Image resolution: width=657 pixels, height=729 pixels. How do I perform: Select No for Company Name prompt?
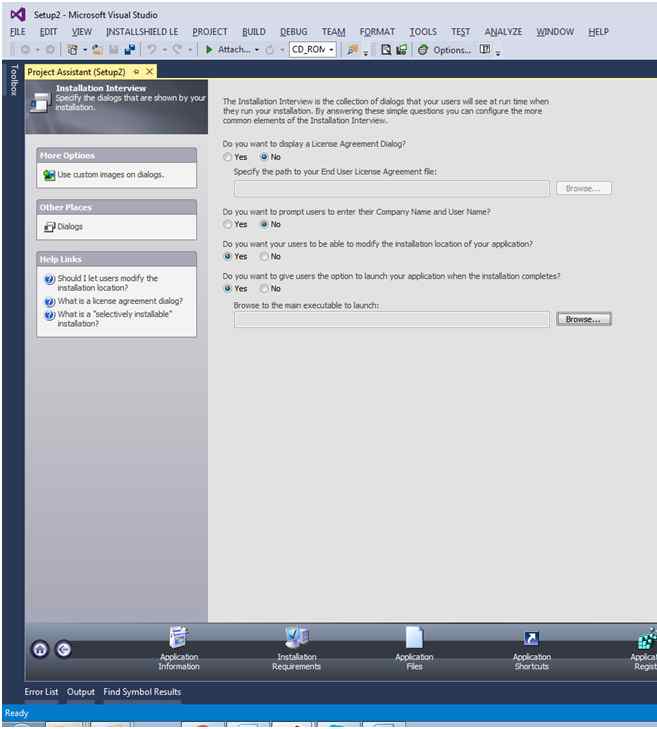264,225
